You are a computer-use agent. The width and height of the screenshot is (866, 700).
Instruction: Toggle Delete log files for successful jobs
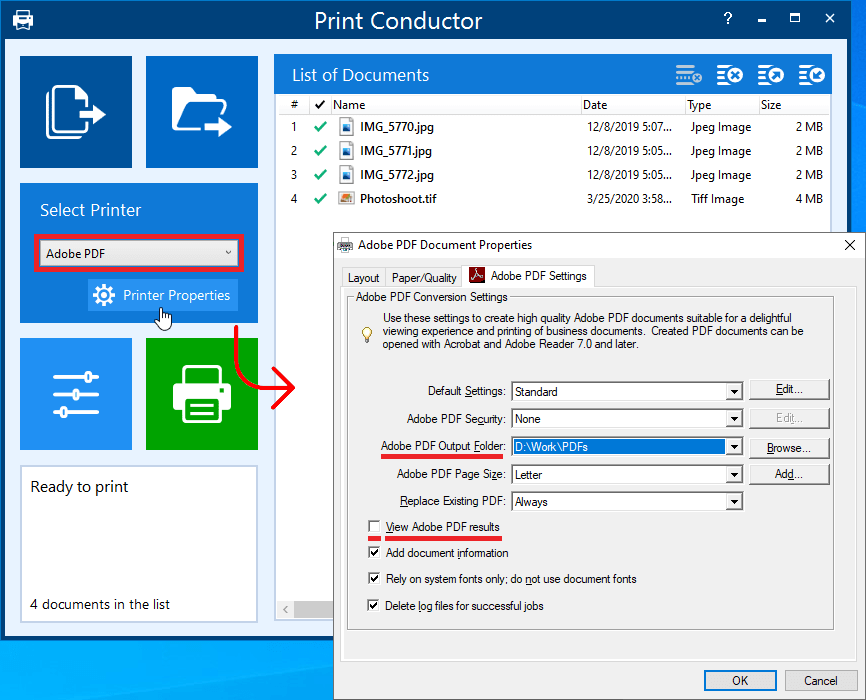point(374,606)
